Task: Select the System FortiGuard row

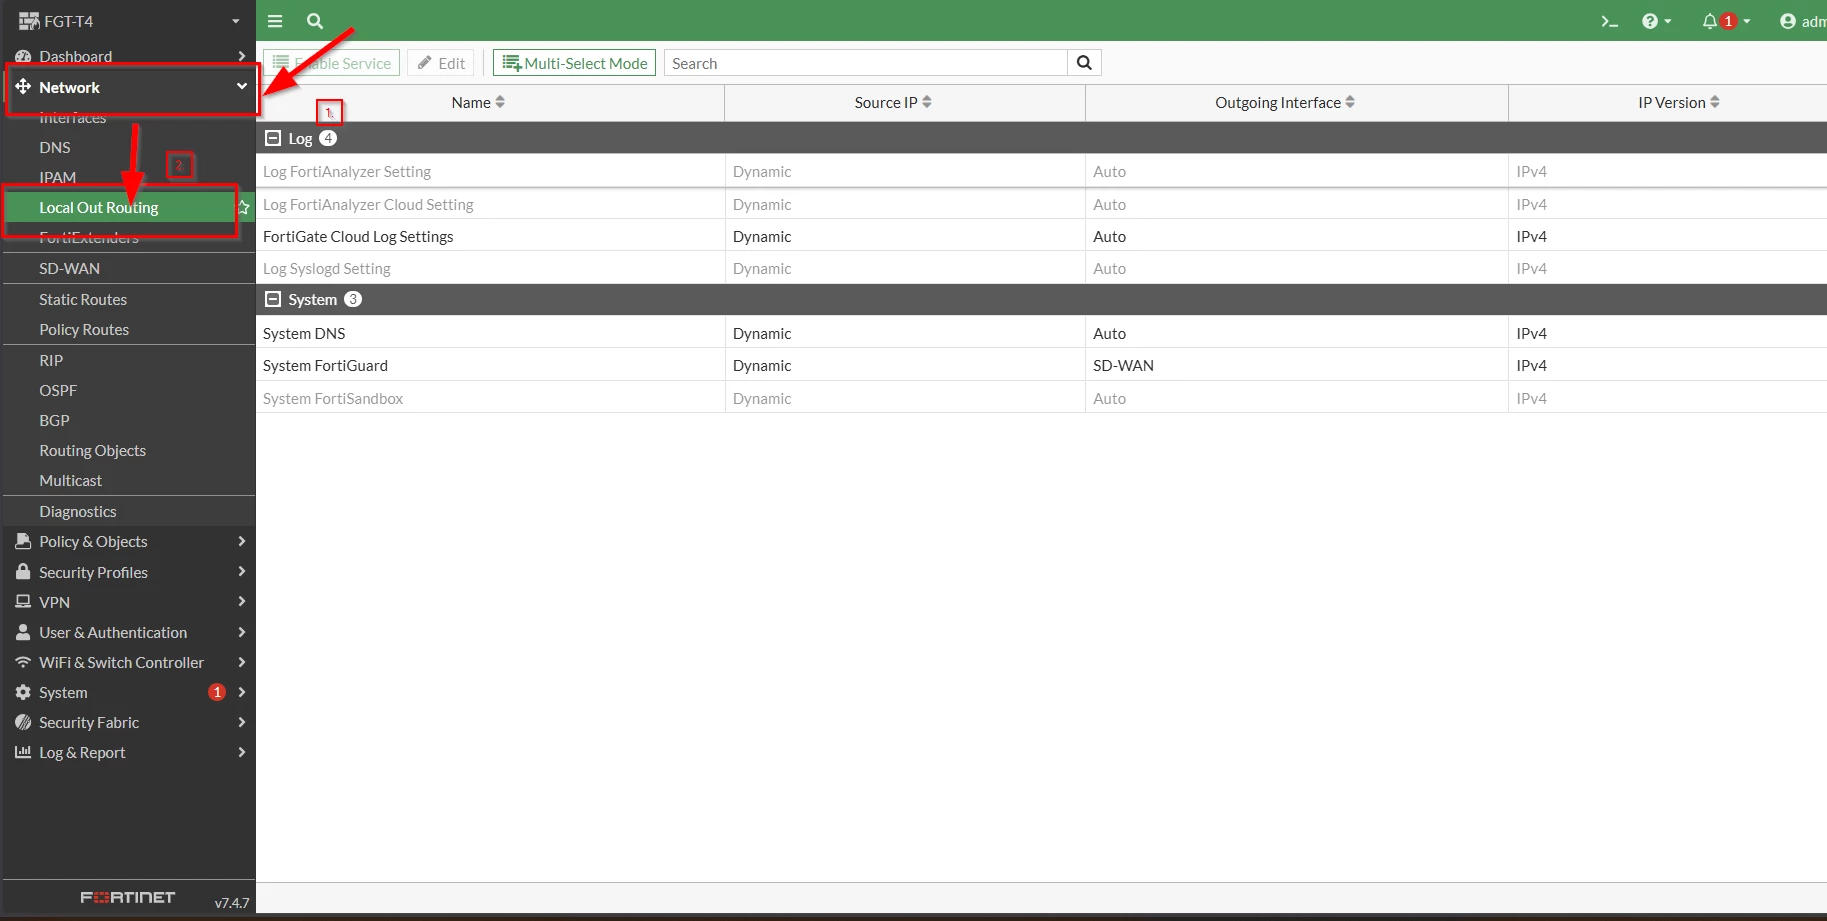Action: pos(1041,365)
